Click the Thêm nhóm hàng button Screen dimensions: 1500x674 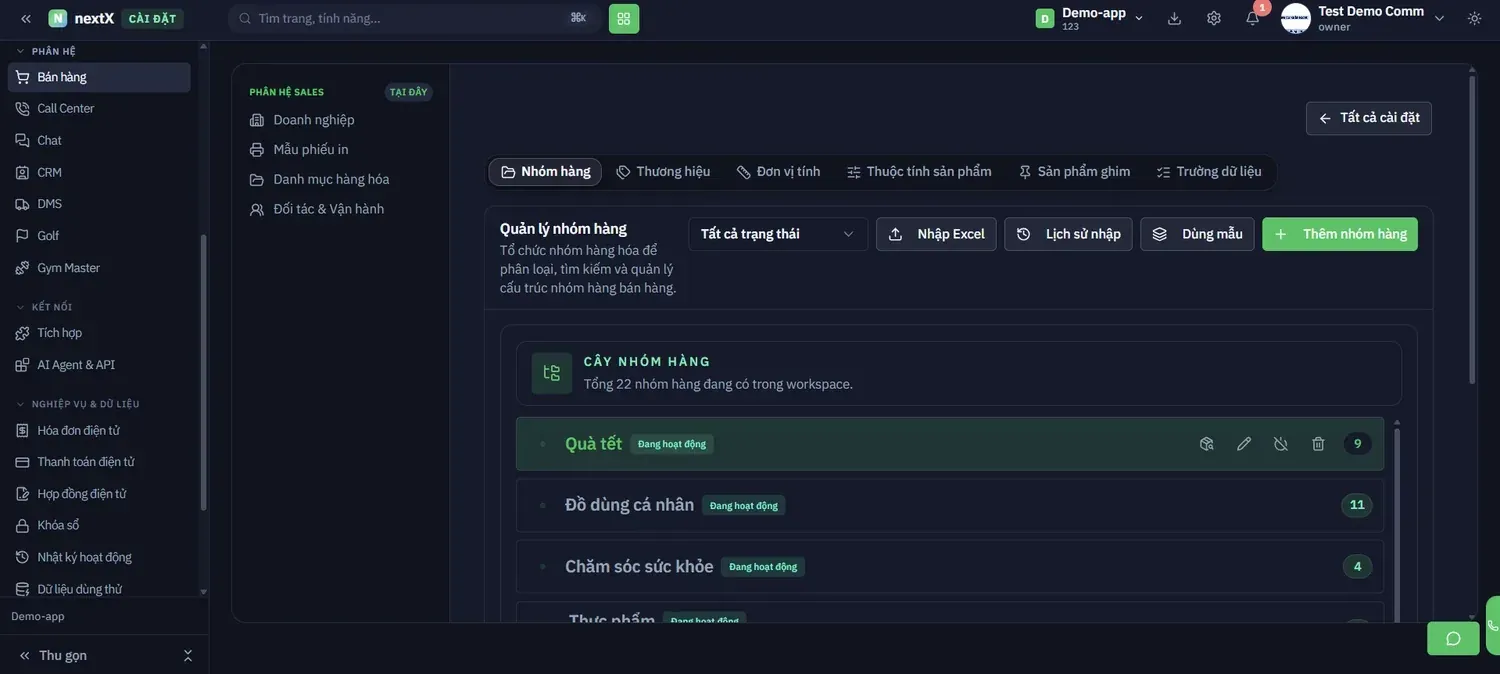[1340, 234]
